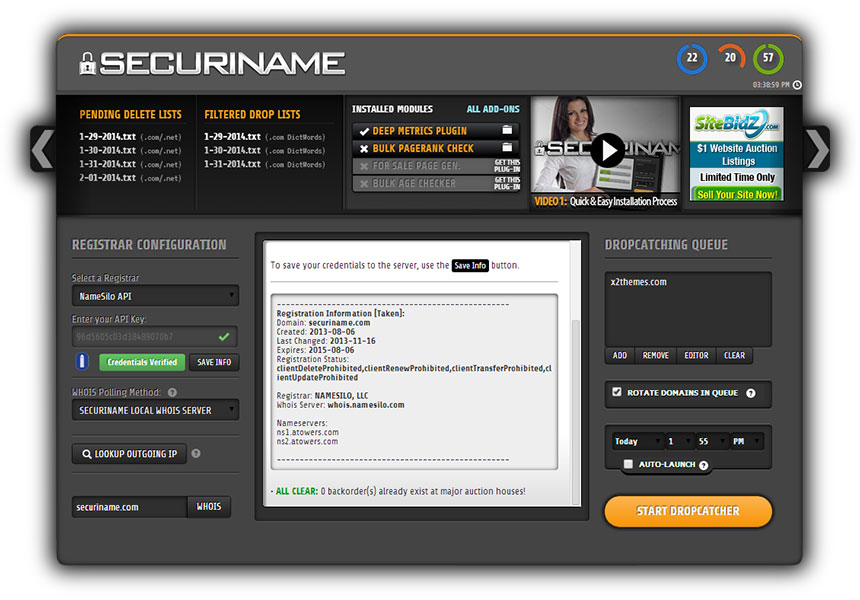Select x2themes.com in the dropcatching queue
This screenshot has height=600, width=860.
(x=638, y=282)
